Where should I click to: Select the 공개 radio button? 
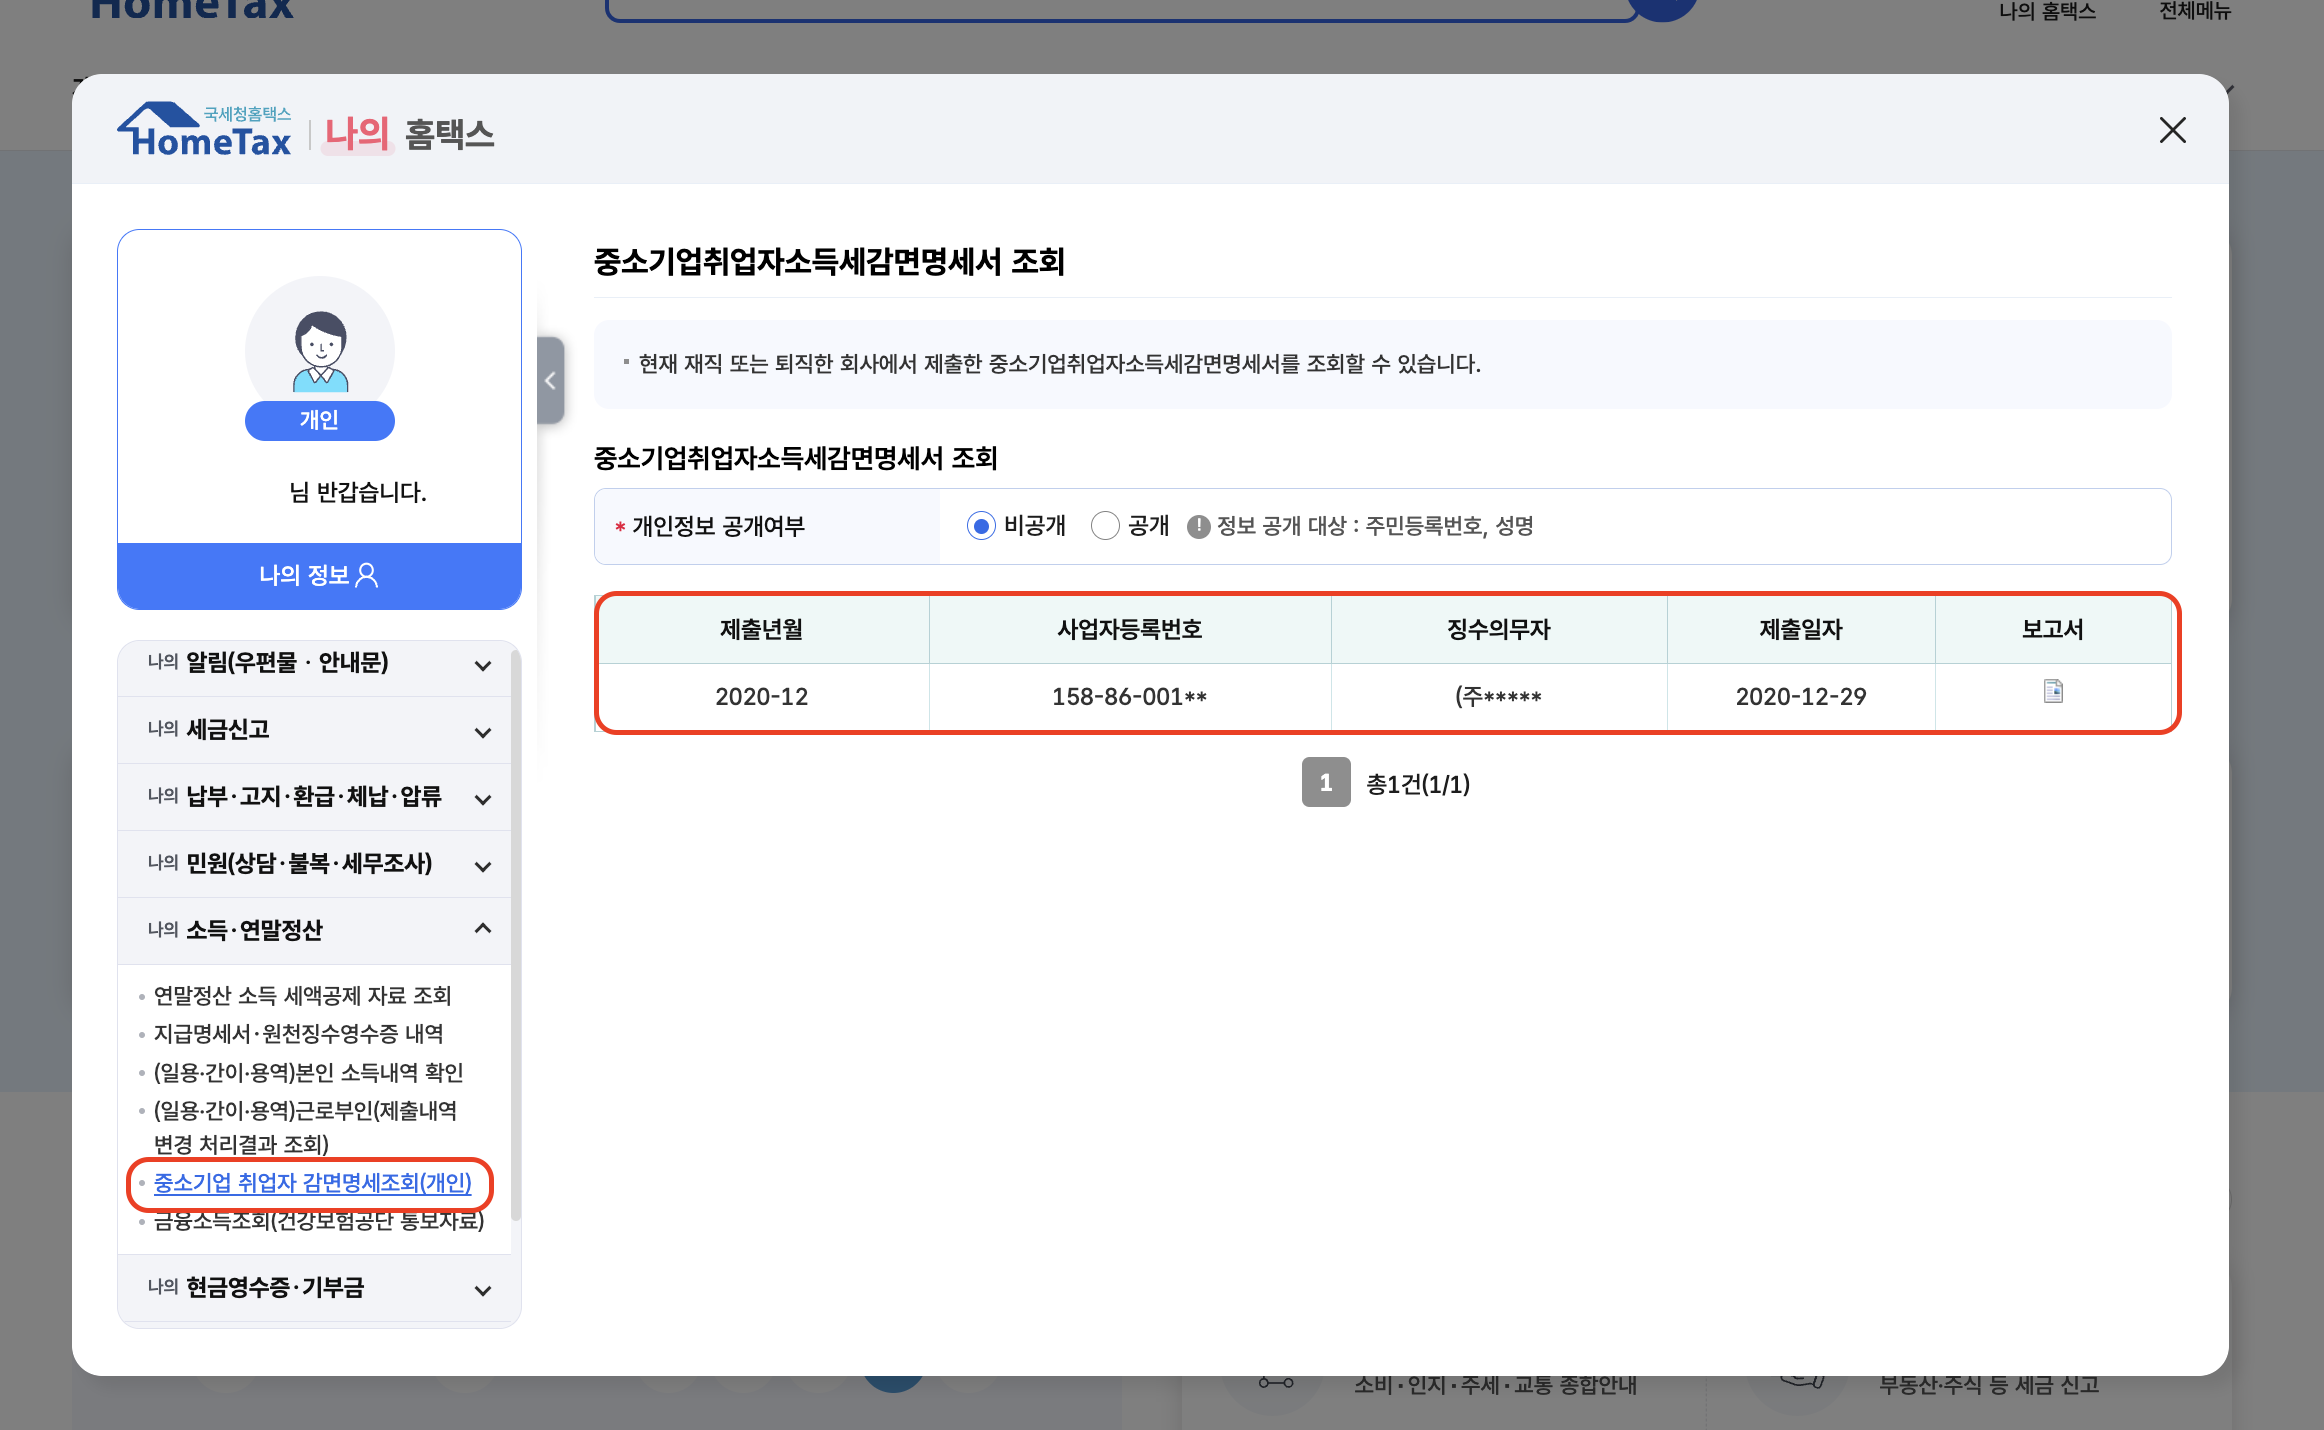[x=1105, y=526]
